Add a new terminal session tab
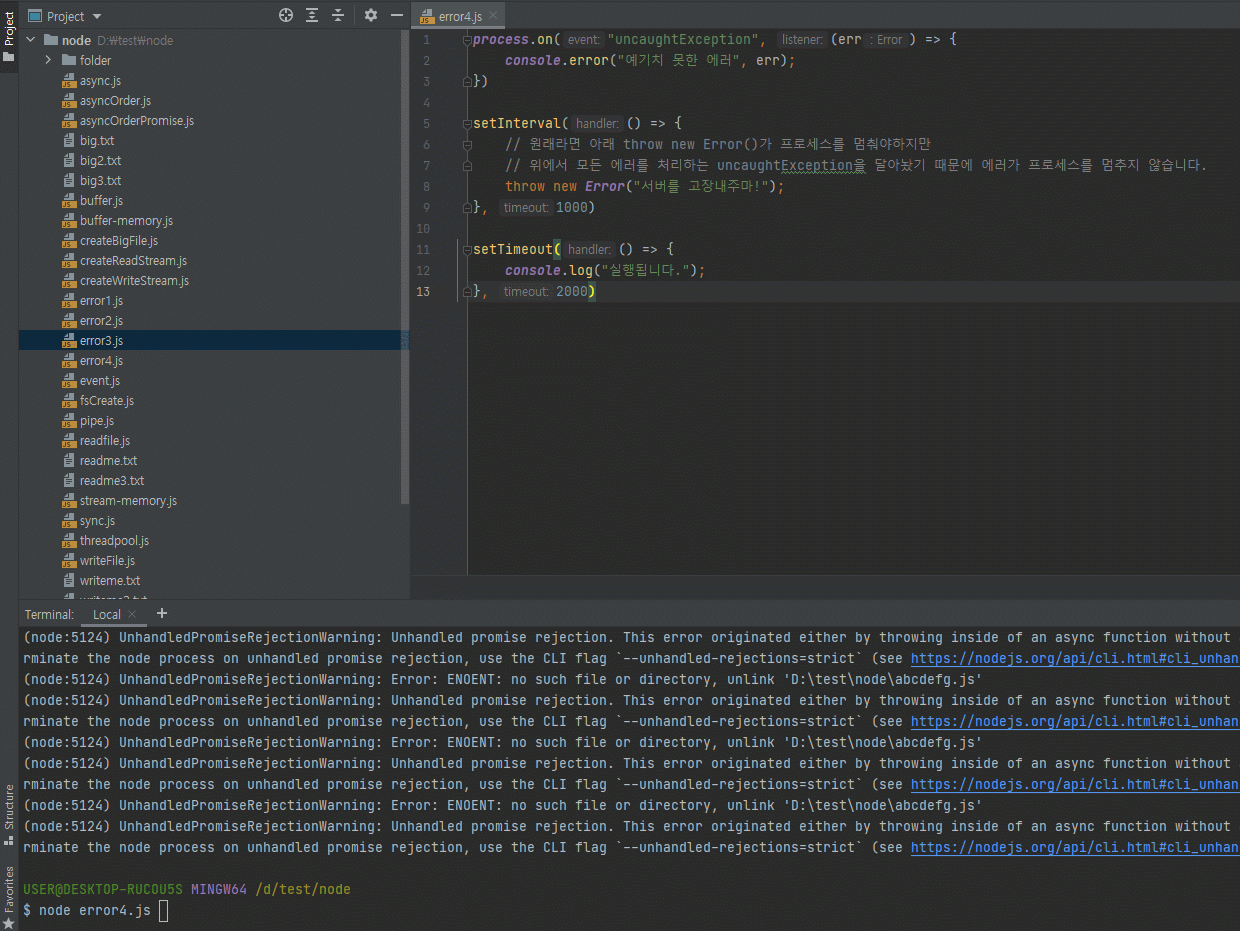The image size is (1240, 931). (x=162, y=613)
